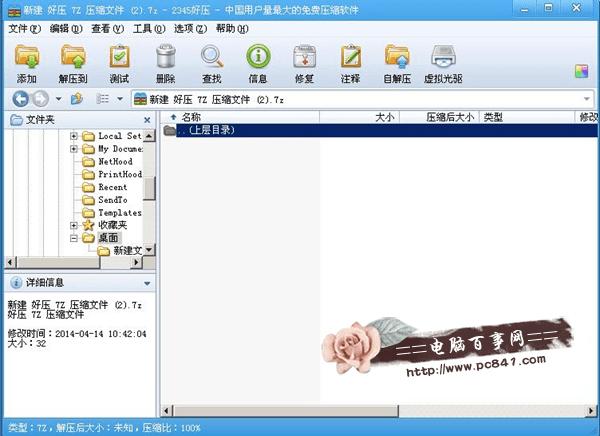The image size is (600, 436).
Task: Sort by the 名称 column header
Action: pyautogui.click(x=240, y=117)
